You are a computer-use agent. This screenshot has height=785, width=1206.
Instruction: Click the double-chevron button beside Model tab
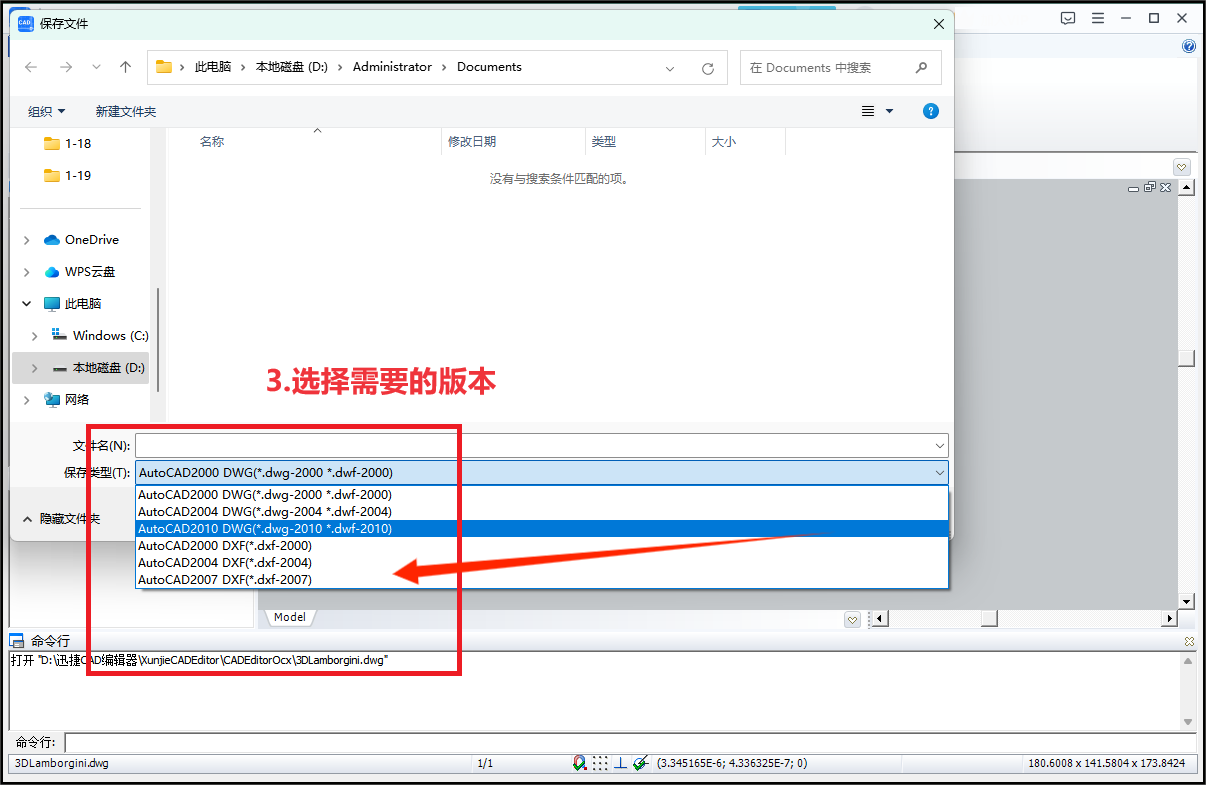point(852,619)
